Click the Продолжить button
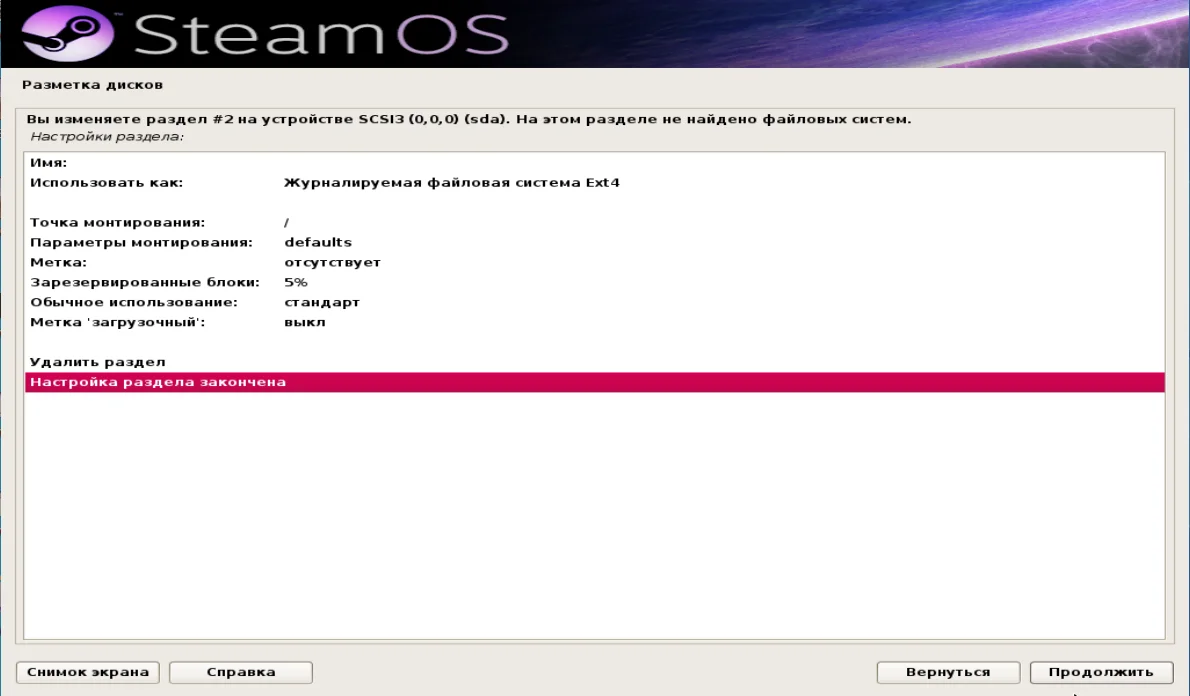Screen dimensions: 1190x696 [x=1101, y=672]
